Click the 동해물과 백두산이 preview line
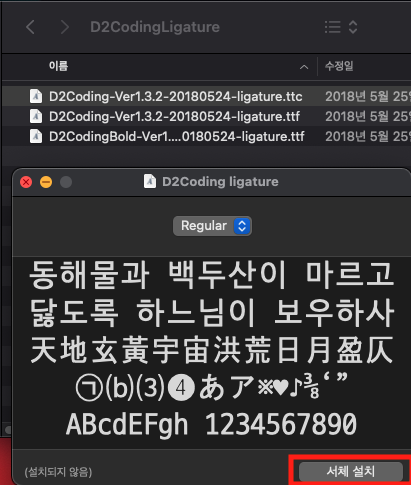Image resolution: width=411 pixels, height=485 pixels. [x=212, y=275]
